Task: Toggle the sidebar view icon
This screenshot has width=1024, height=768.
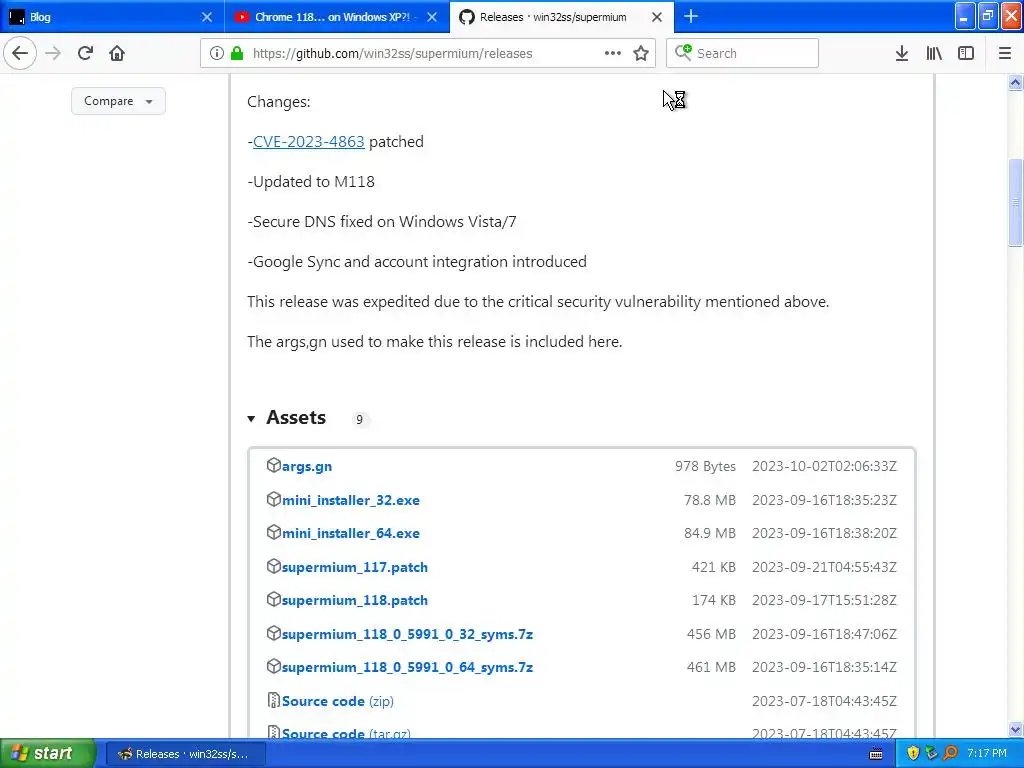Action: [966, 53]
